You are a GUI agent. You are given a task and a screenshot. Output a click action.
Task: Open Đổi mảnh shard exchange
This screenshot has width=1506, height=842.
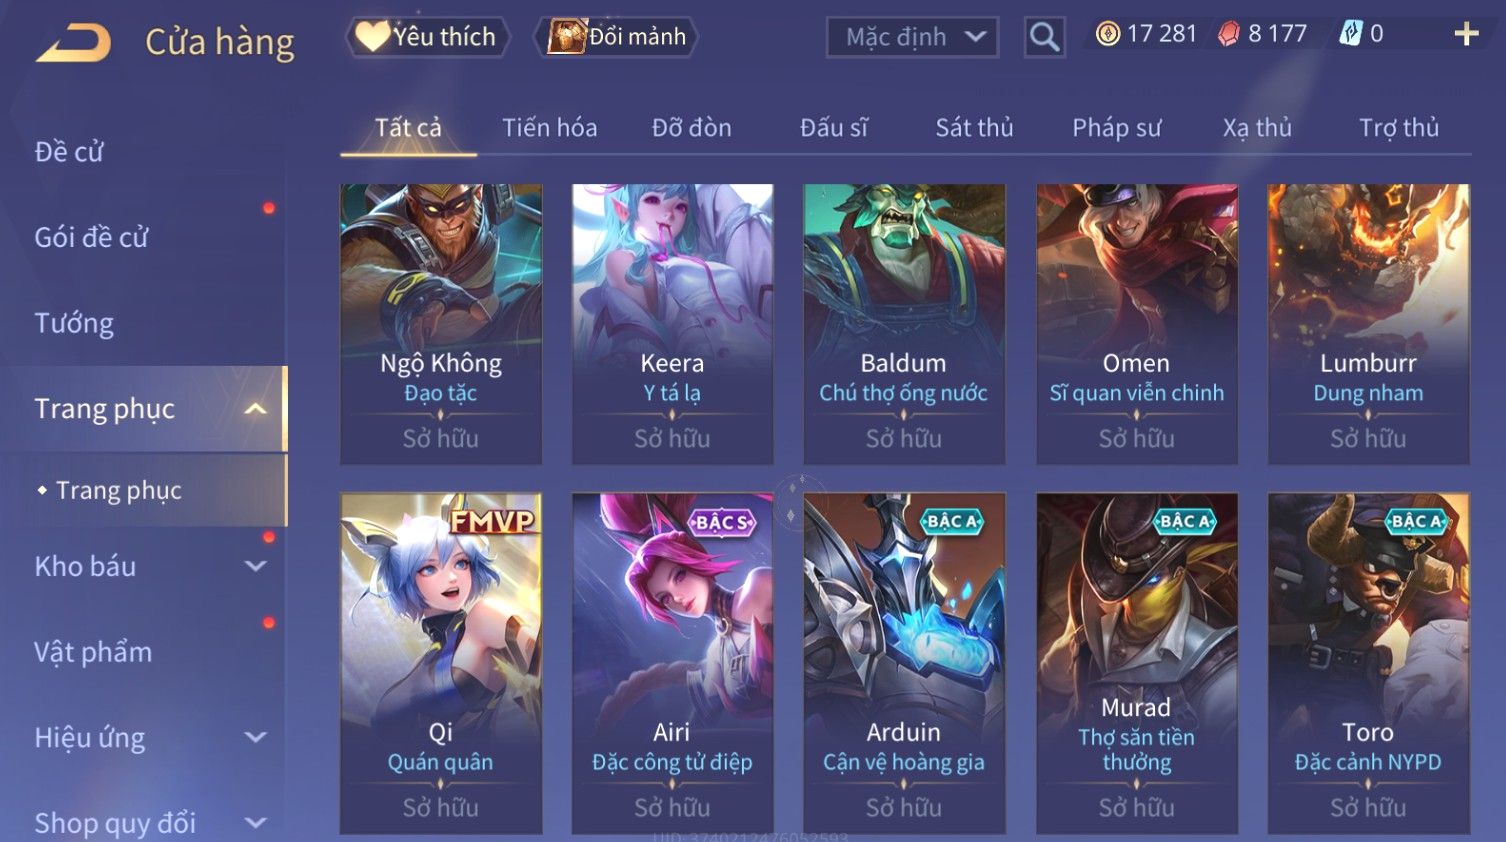617,37
